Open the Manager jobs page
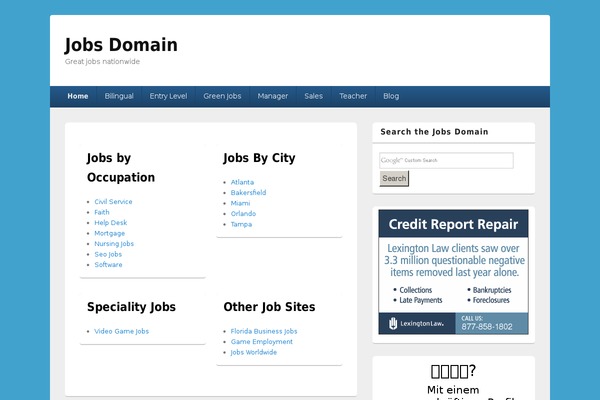This screenshot has width=600, height=400. pyautogui.click(x=273, y=96)
